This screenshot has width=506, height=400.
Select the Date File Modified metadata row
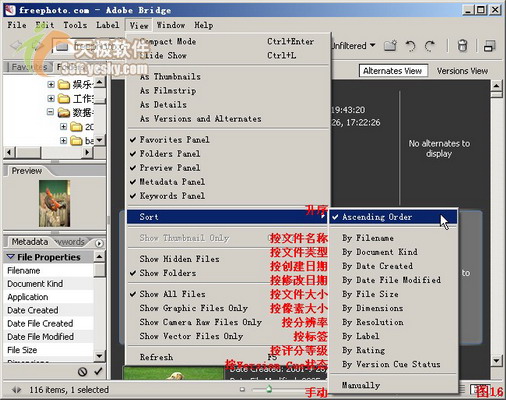click(x=49, y=337)
